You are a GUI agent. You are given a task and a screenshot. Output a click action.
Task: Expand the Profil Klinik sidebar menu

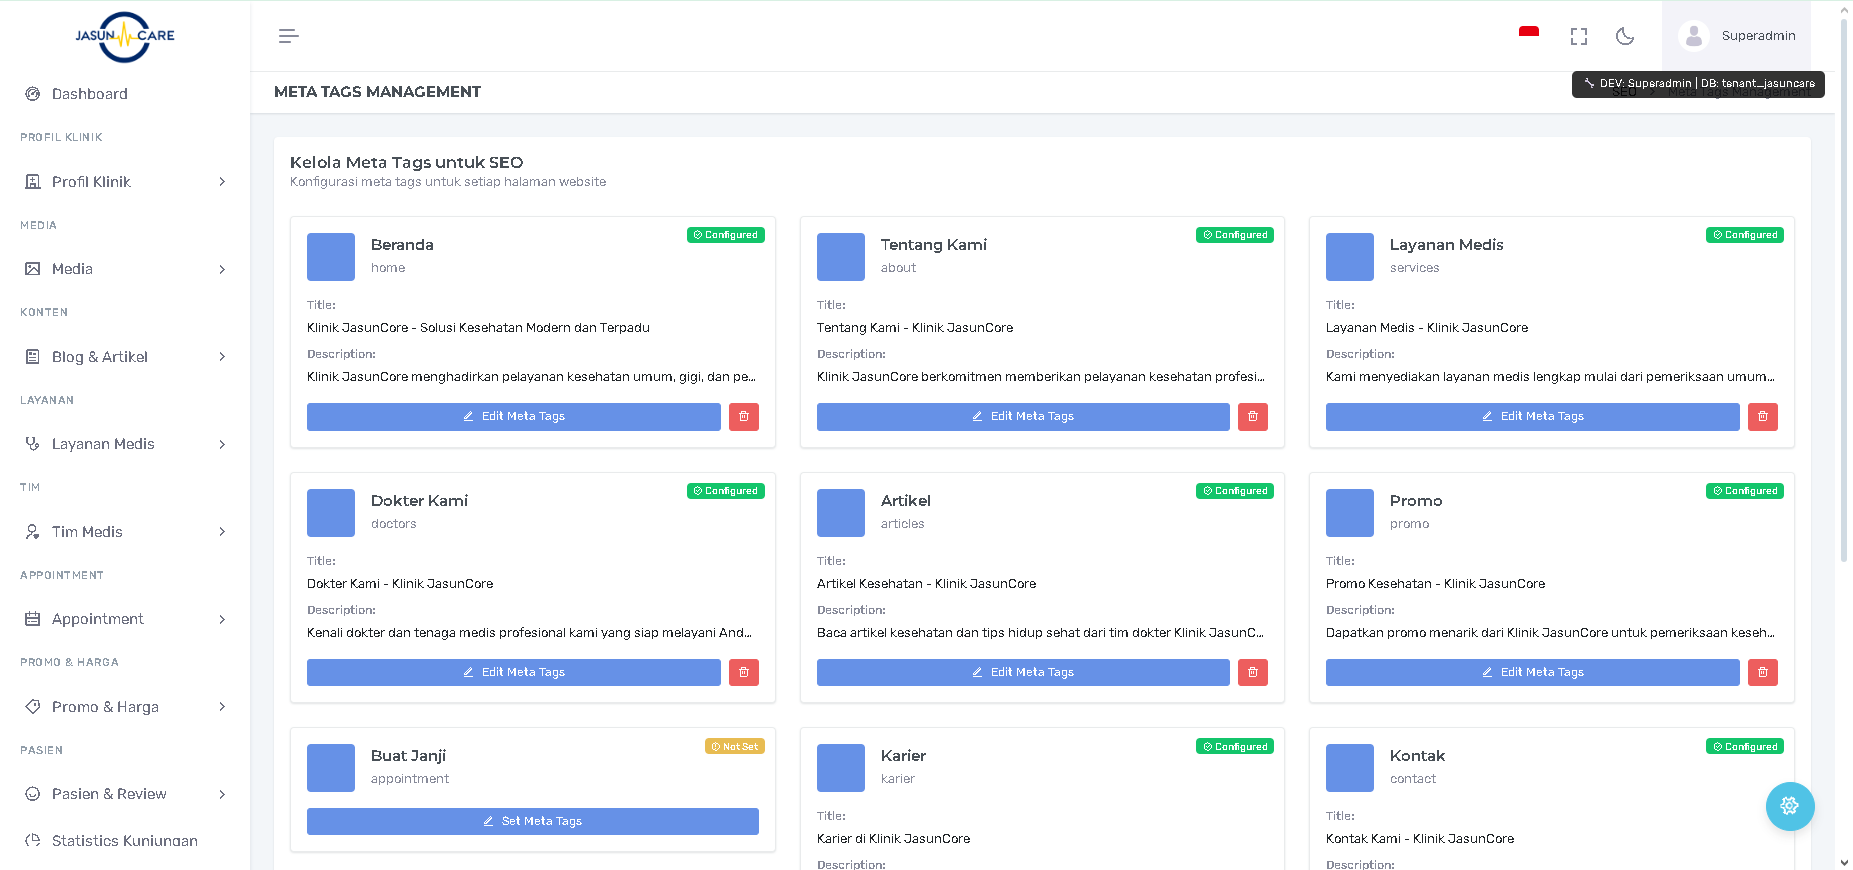pyautogui.click(x=125, y=182)
